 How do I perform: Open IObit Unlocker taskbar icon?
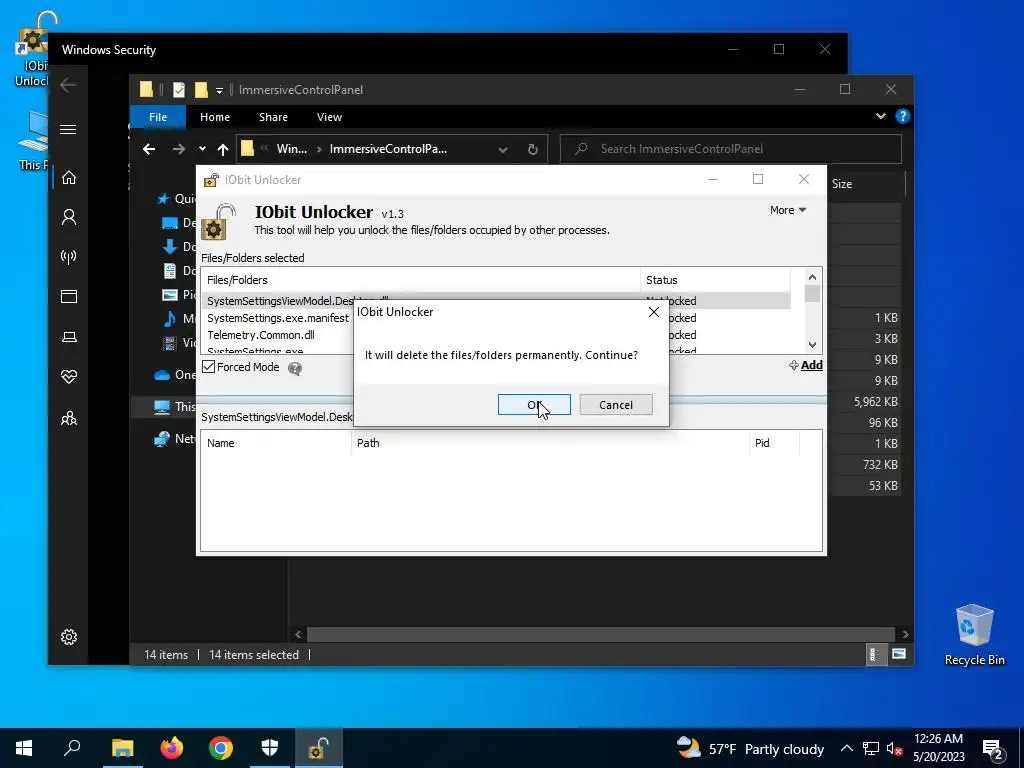pos(319,748)
